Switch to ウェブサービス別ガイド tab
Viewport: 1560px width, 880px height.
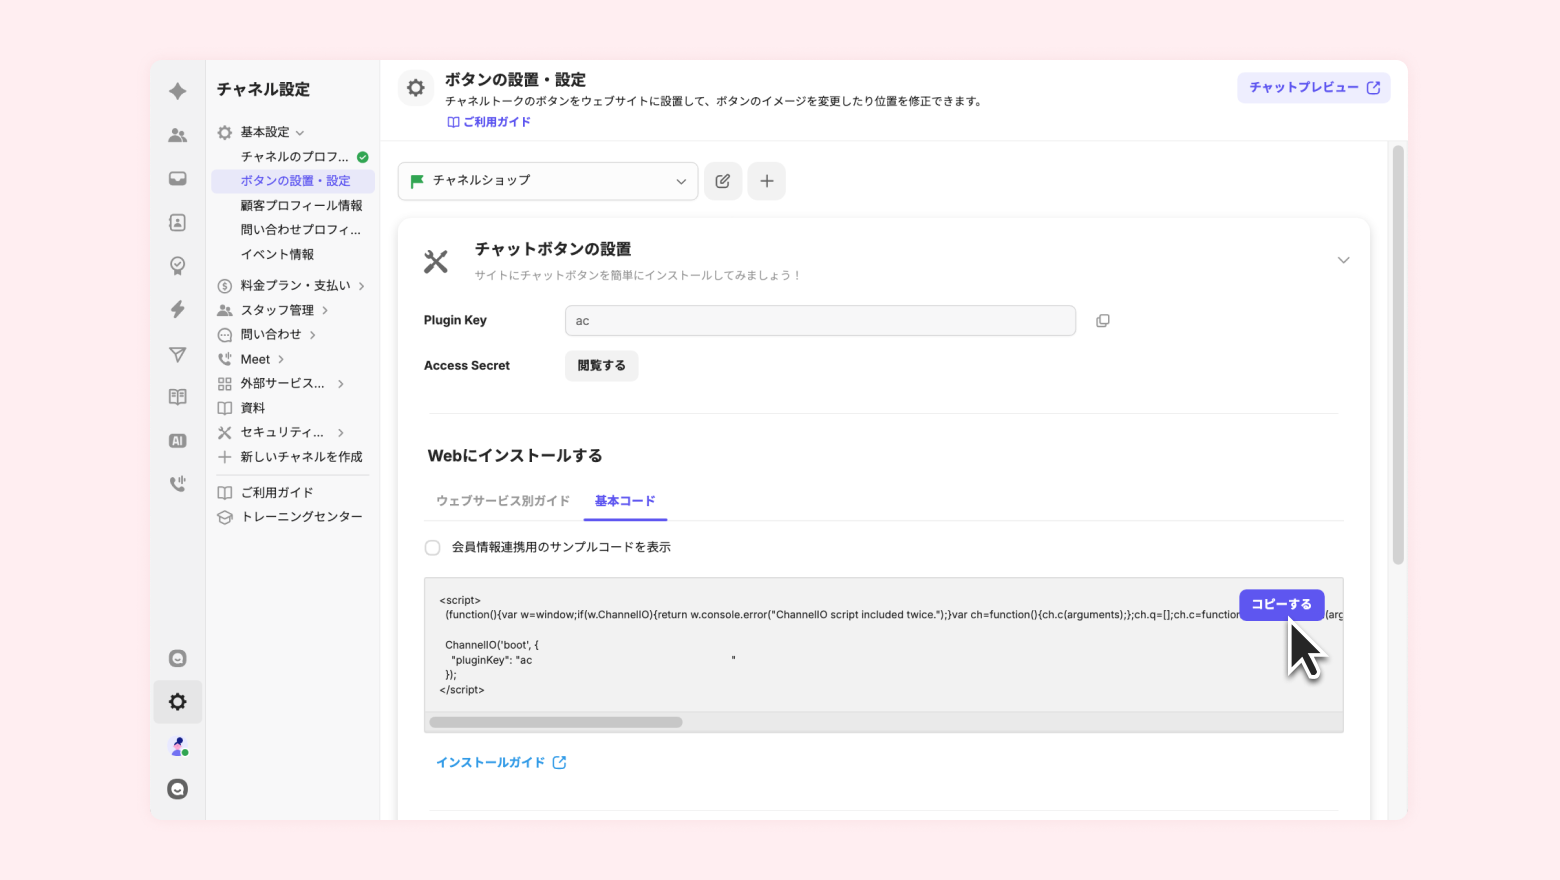tap(503, 501)
